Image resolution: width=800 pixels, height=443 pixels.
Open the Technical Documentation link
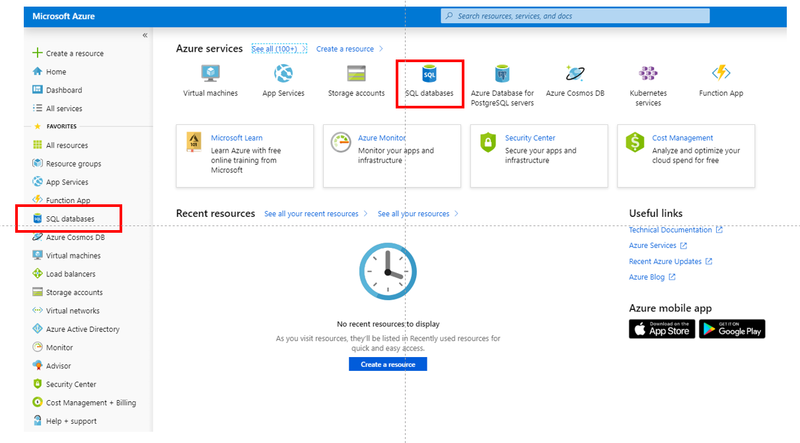pos(670,230)
